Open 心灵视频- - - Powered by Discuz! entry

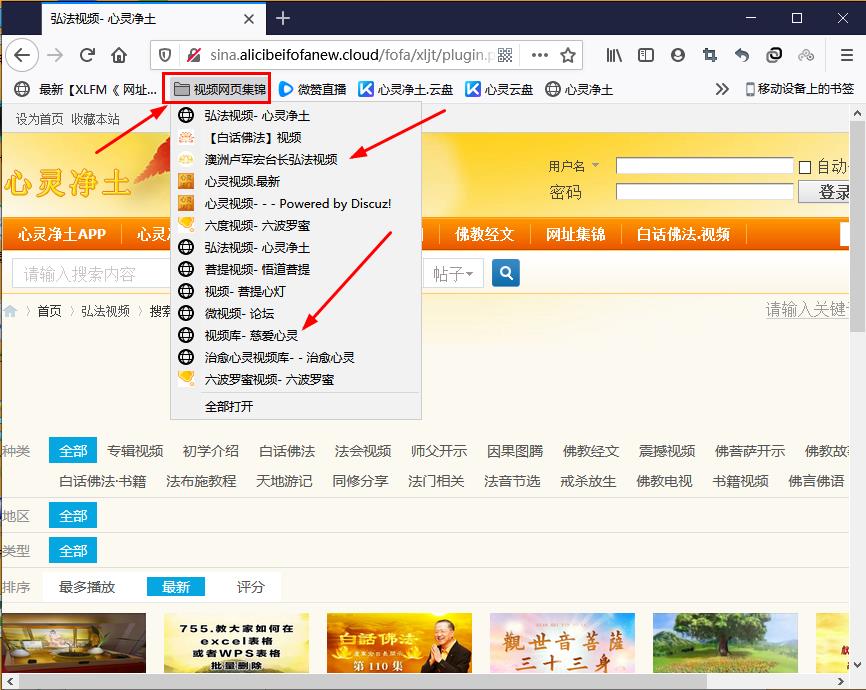pyautogui.click(x=295, y=204)
